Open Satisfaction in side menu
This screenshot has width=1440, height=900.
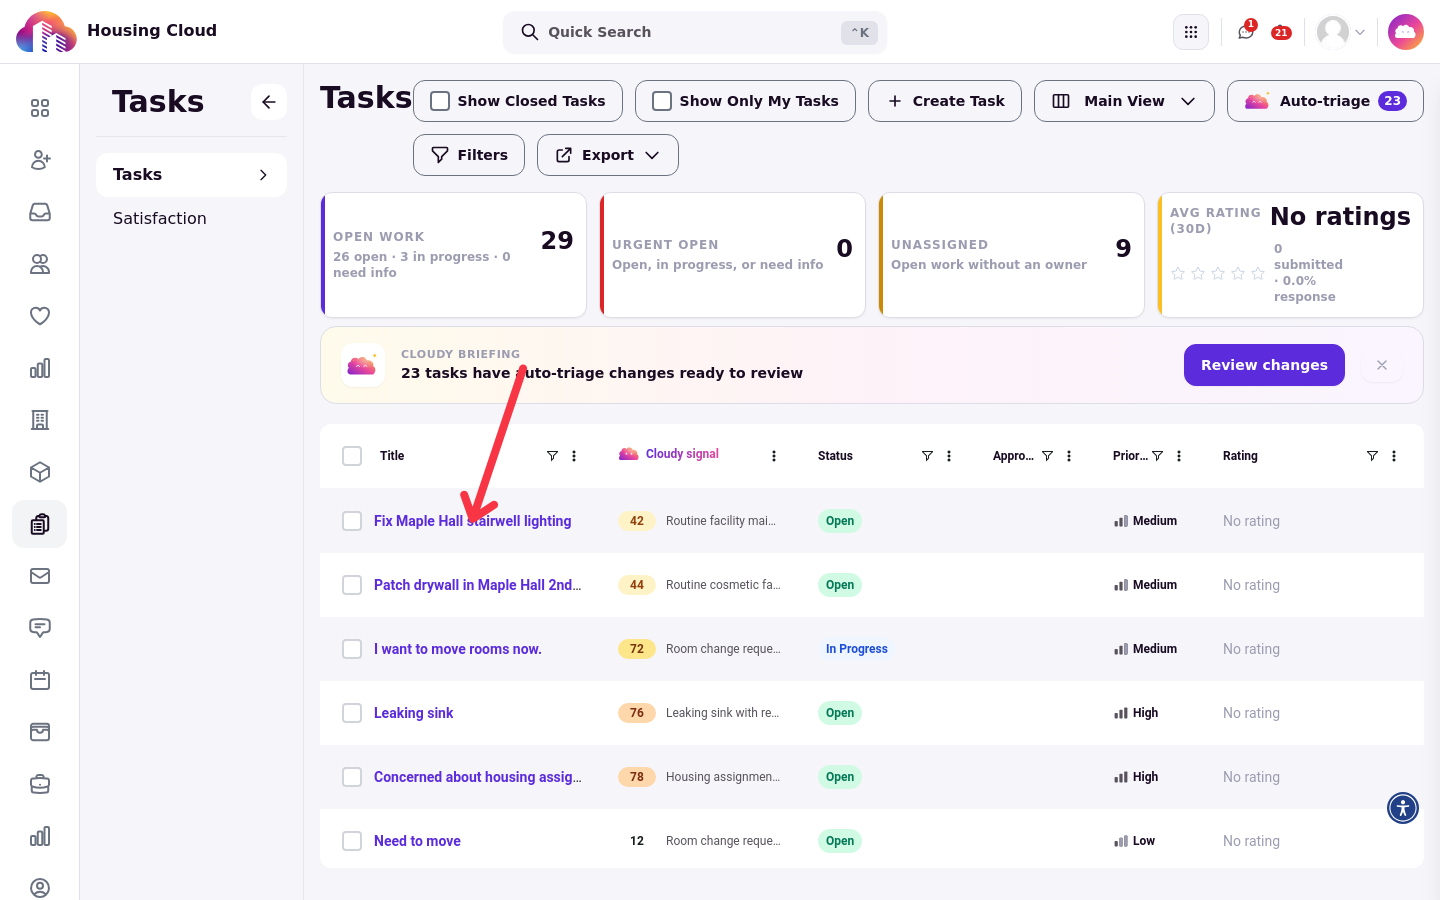click(x=160, y=218)
